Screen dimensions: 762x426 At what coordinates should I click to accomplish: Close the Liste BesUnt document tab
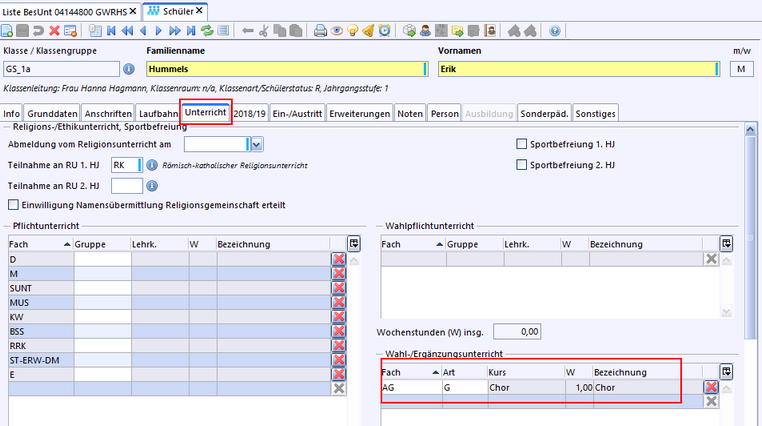point(133,11)
